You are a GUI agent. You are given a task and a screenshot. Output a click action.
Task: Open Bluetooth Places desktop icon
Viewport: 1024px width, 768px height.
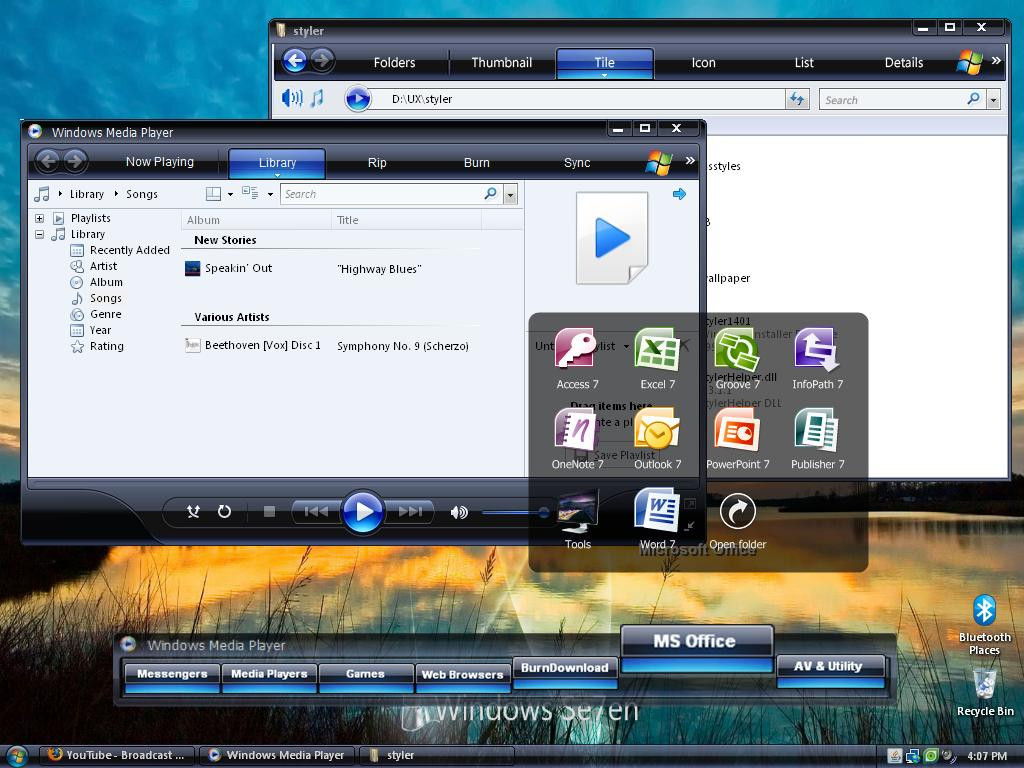(984, 611)
